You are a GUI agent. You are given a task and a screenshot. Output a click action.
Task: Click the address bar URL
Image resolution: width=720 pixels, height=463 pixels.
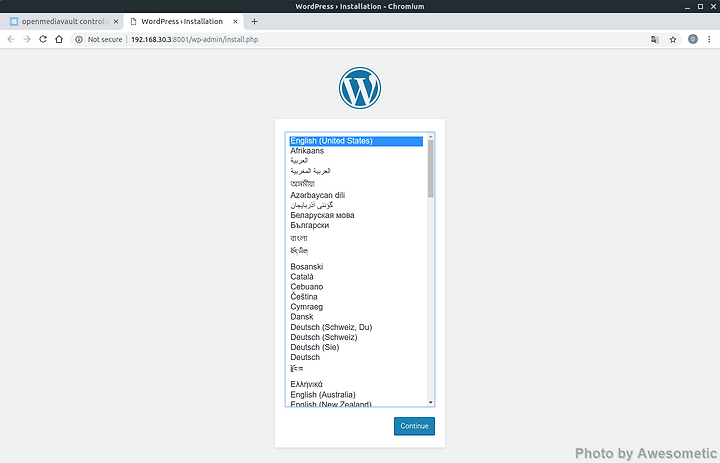click(x=195, y=40)
